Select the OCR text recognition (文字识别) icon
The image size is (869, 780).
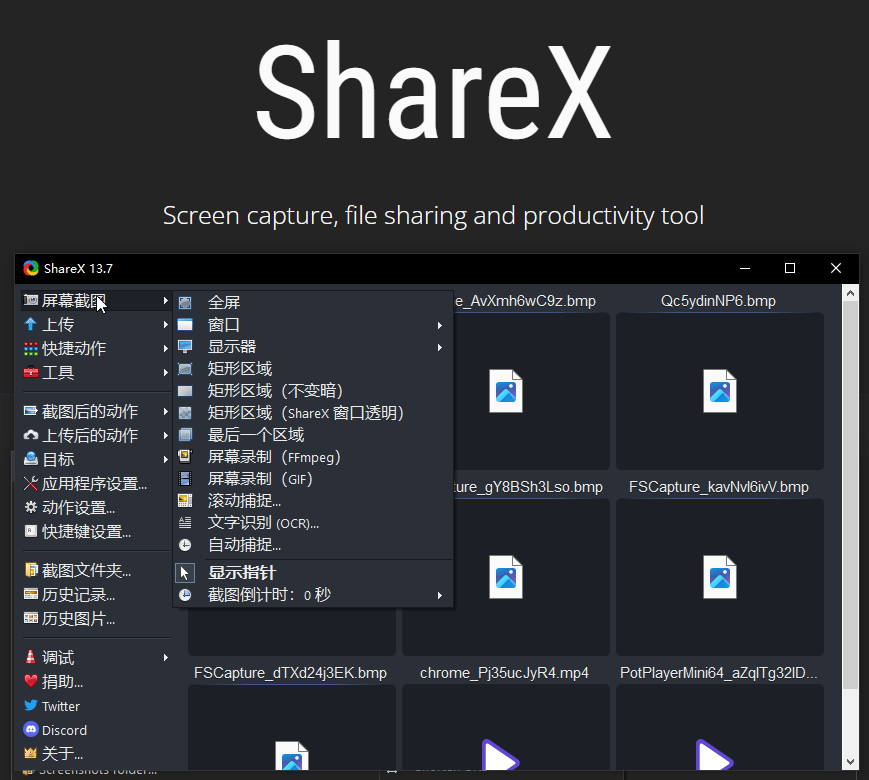(x=185, y=523)
